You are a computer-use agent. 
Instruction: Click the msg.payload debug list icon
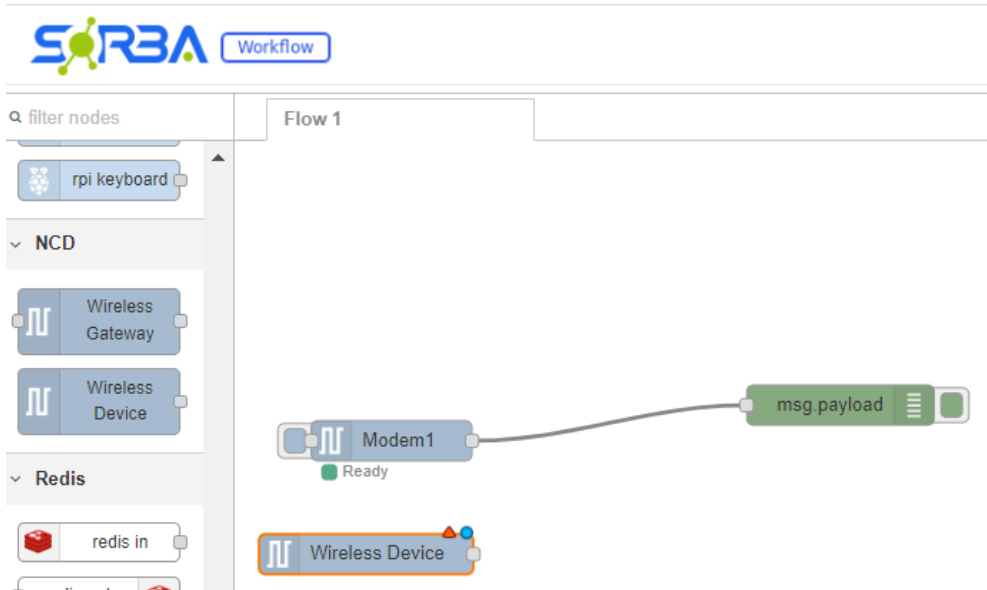point(913,405)
